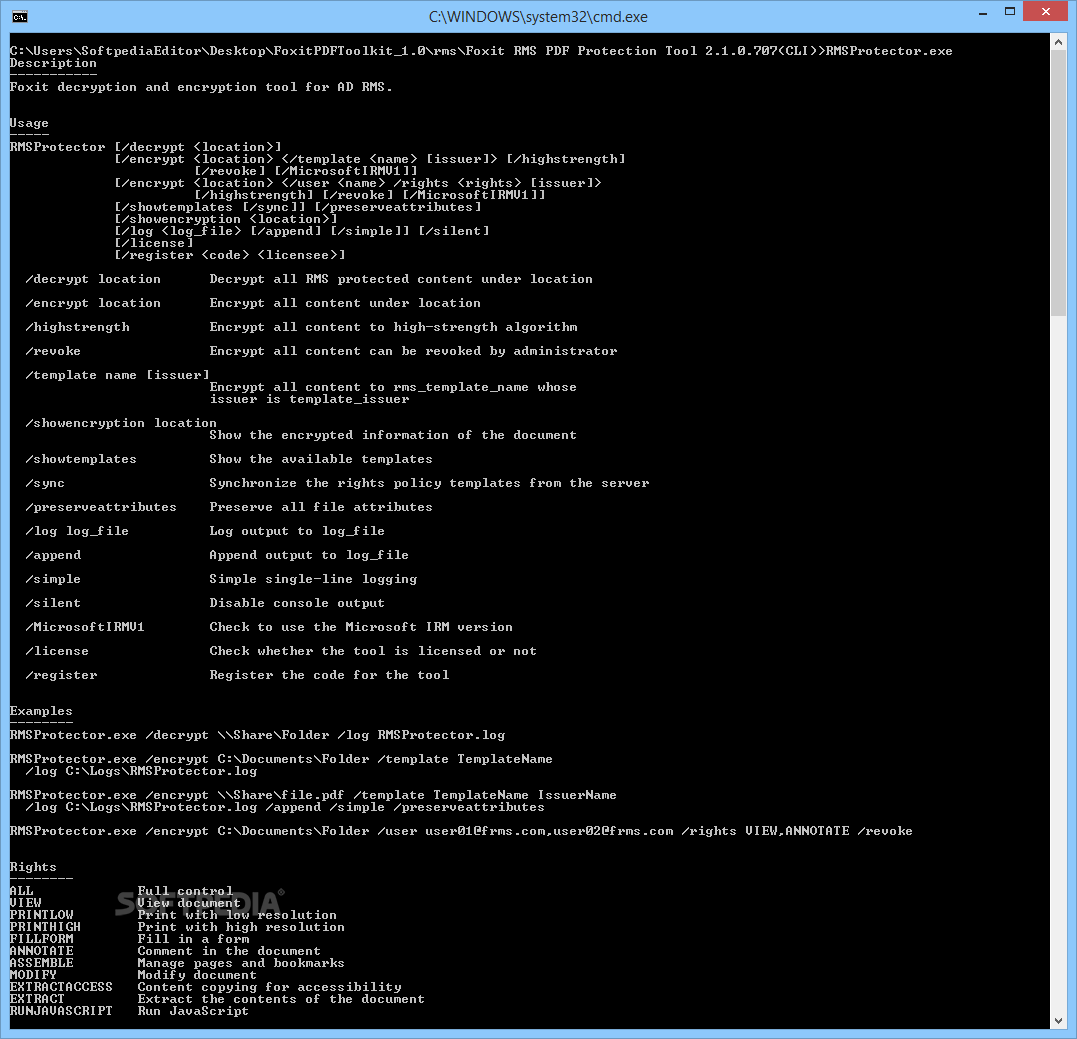Click 'Synchronize the rights policy templates' line
This screenshot has width=1077, height=1039.
[x=429, y=483]
